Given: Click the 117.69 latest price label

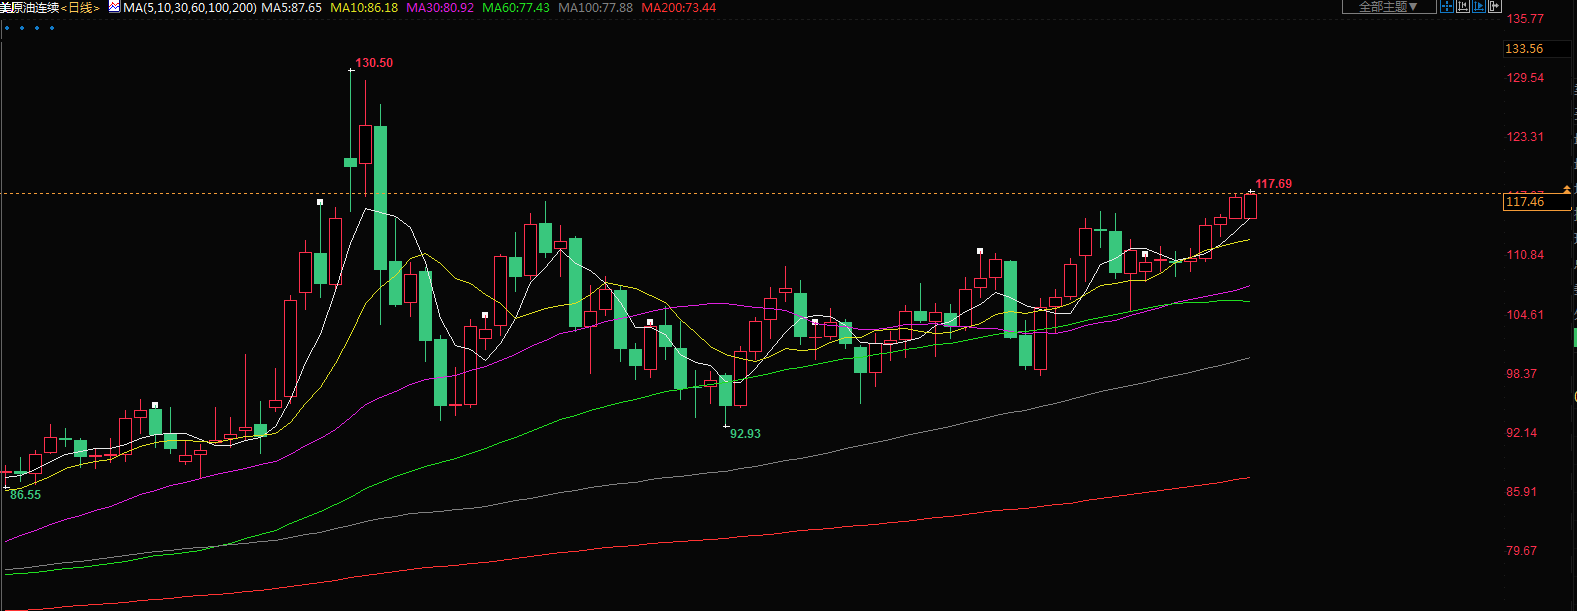Looking at the screenshot, I should (x=1273, y=184).
